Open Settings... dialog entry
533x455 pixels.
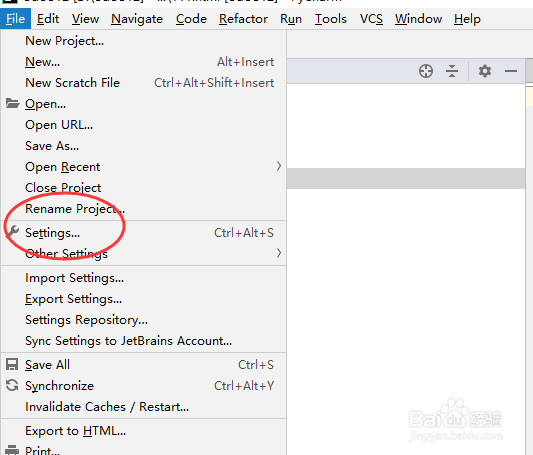143,233
